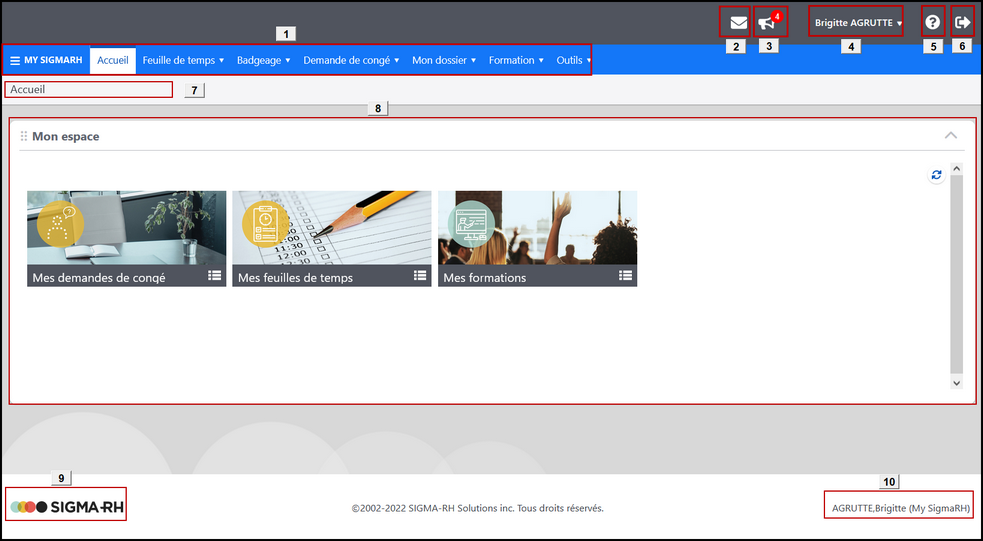
Task: Click list icon on Mes feuilles de temps
Action: [x=420, y=276]
